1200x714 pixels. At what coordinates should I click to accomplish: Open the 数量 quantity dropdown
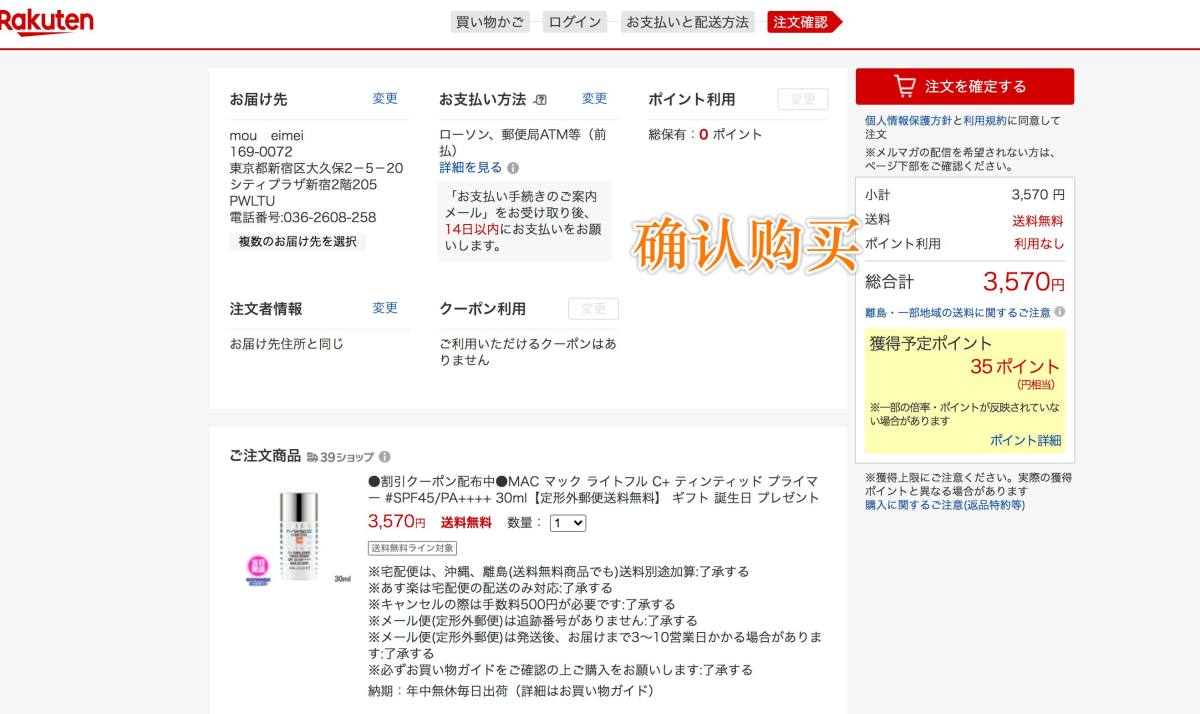pos(567,522)
